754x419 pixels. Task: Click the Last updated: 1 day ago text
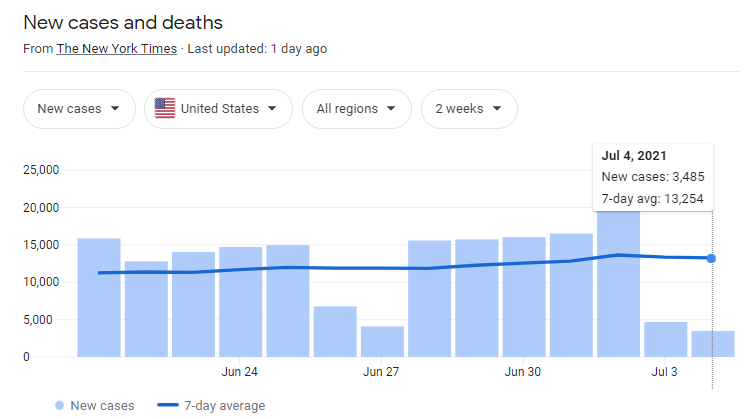click(x=257, y=49)
